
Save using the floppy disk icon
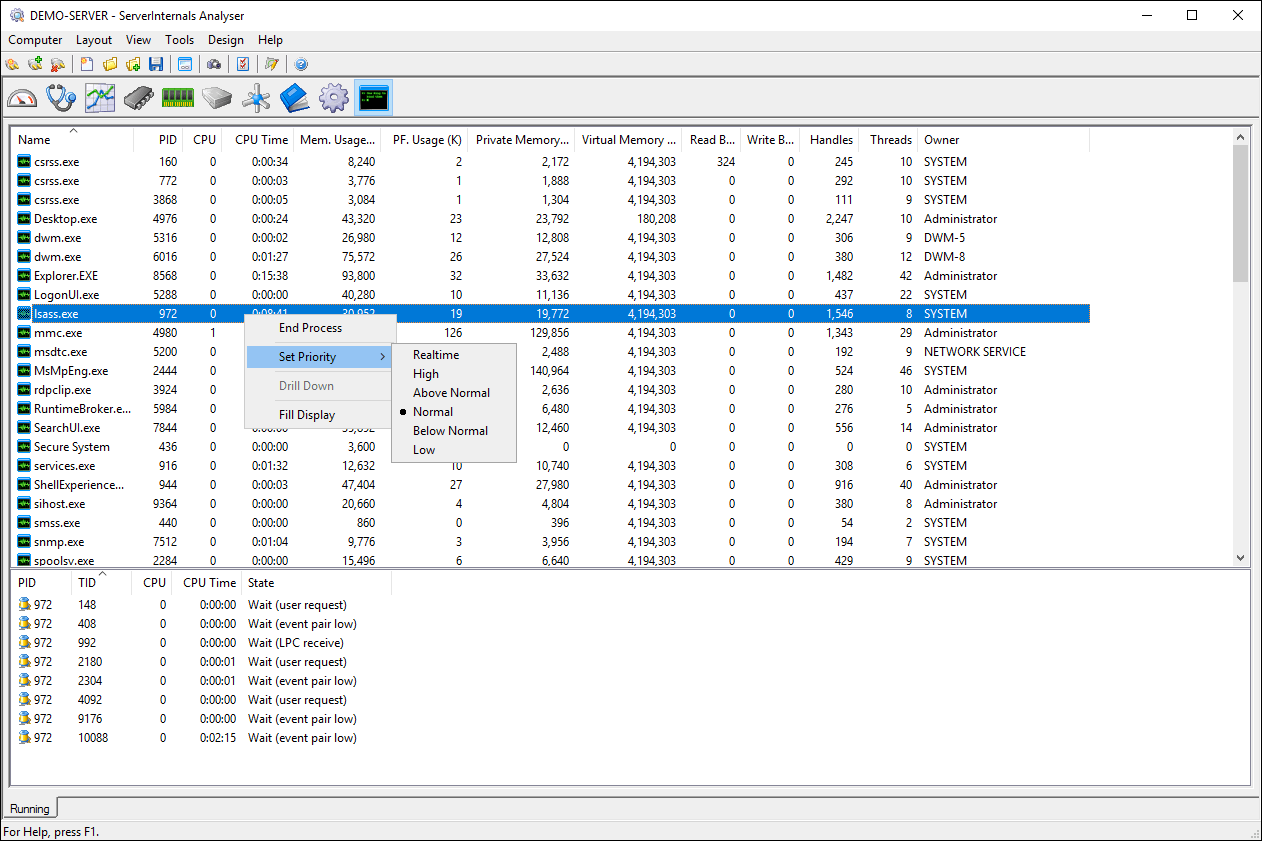[x=156, y=64]
